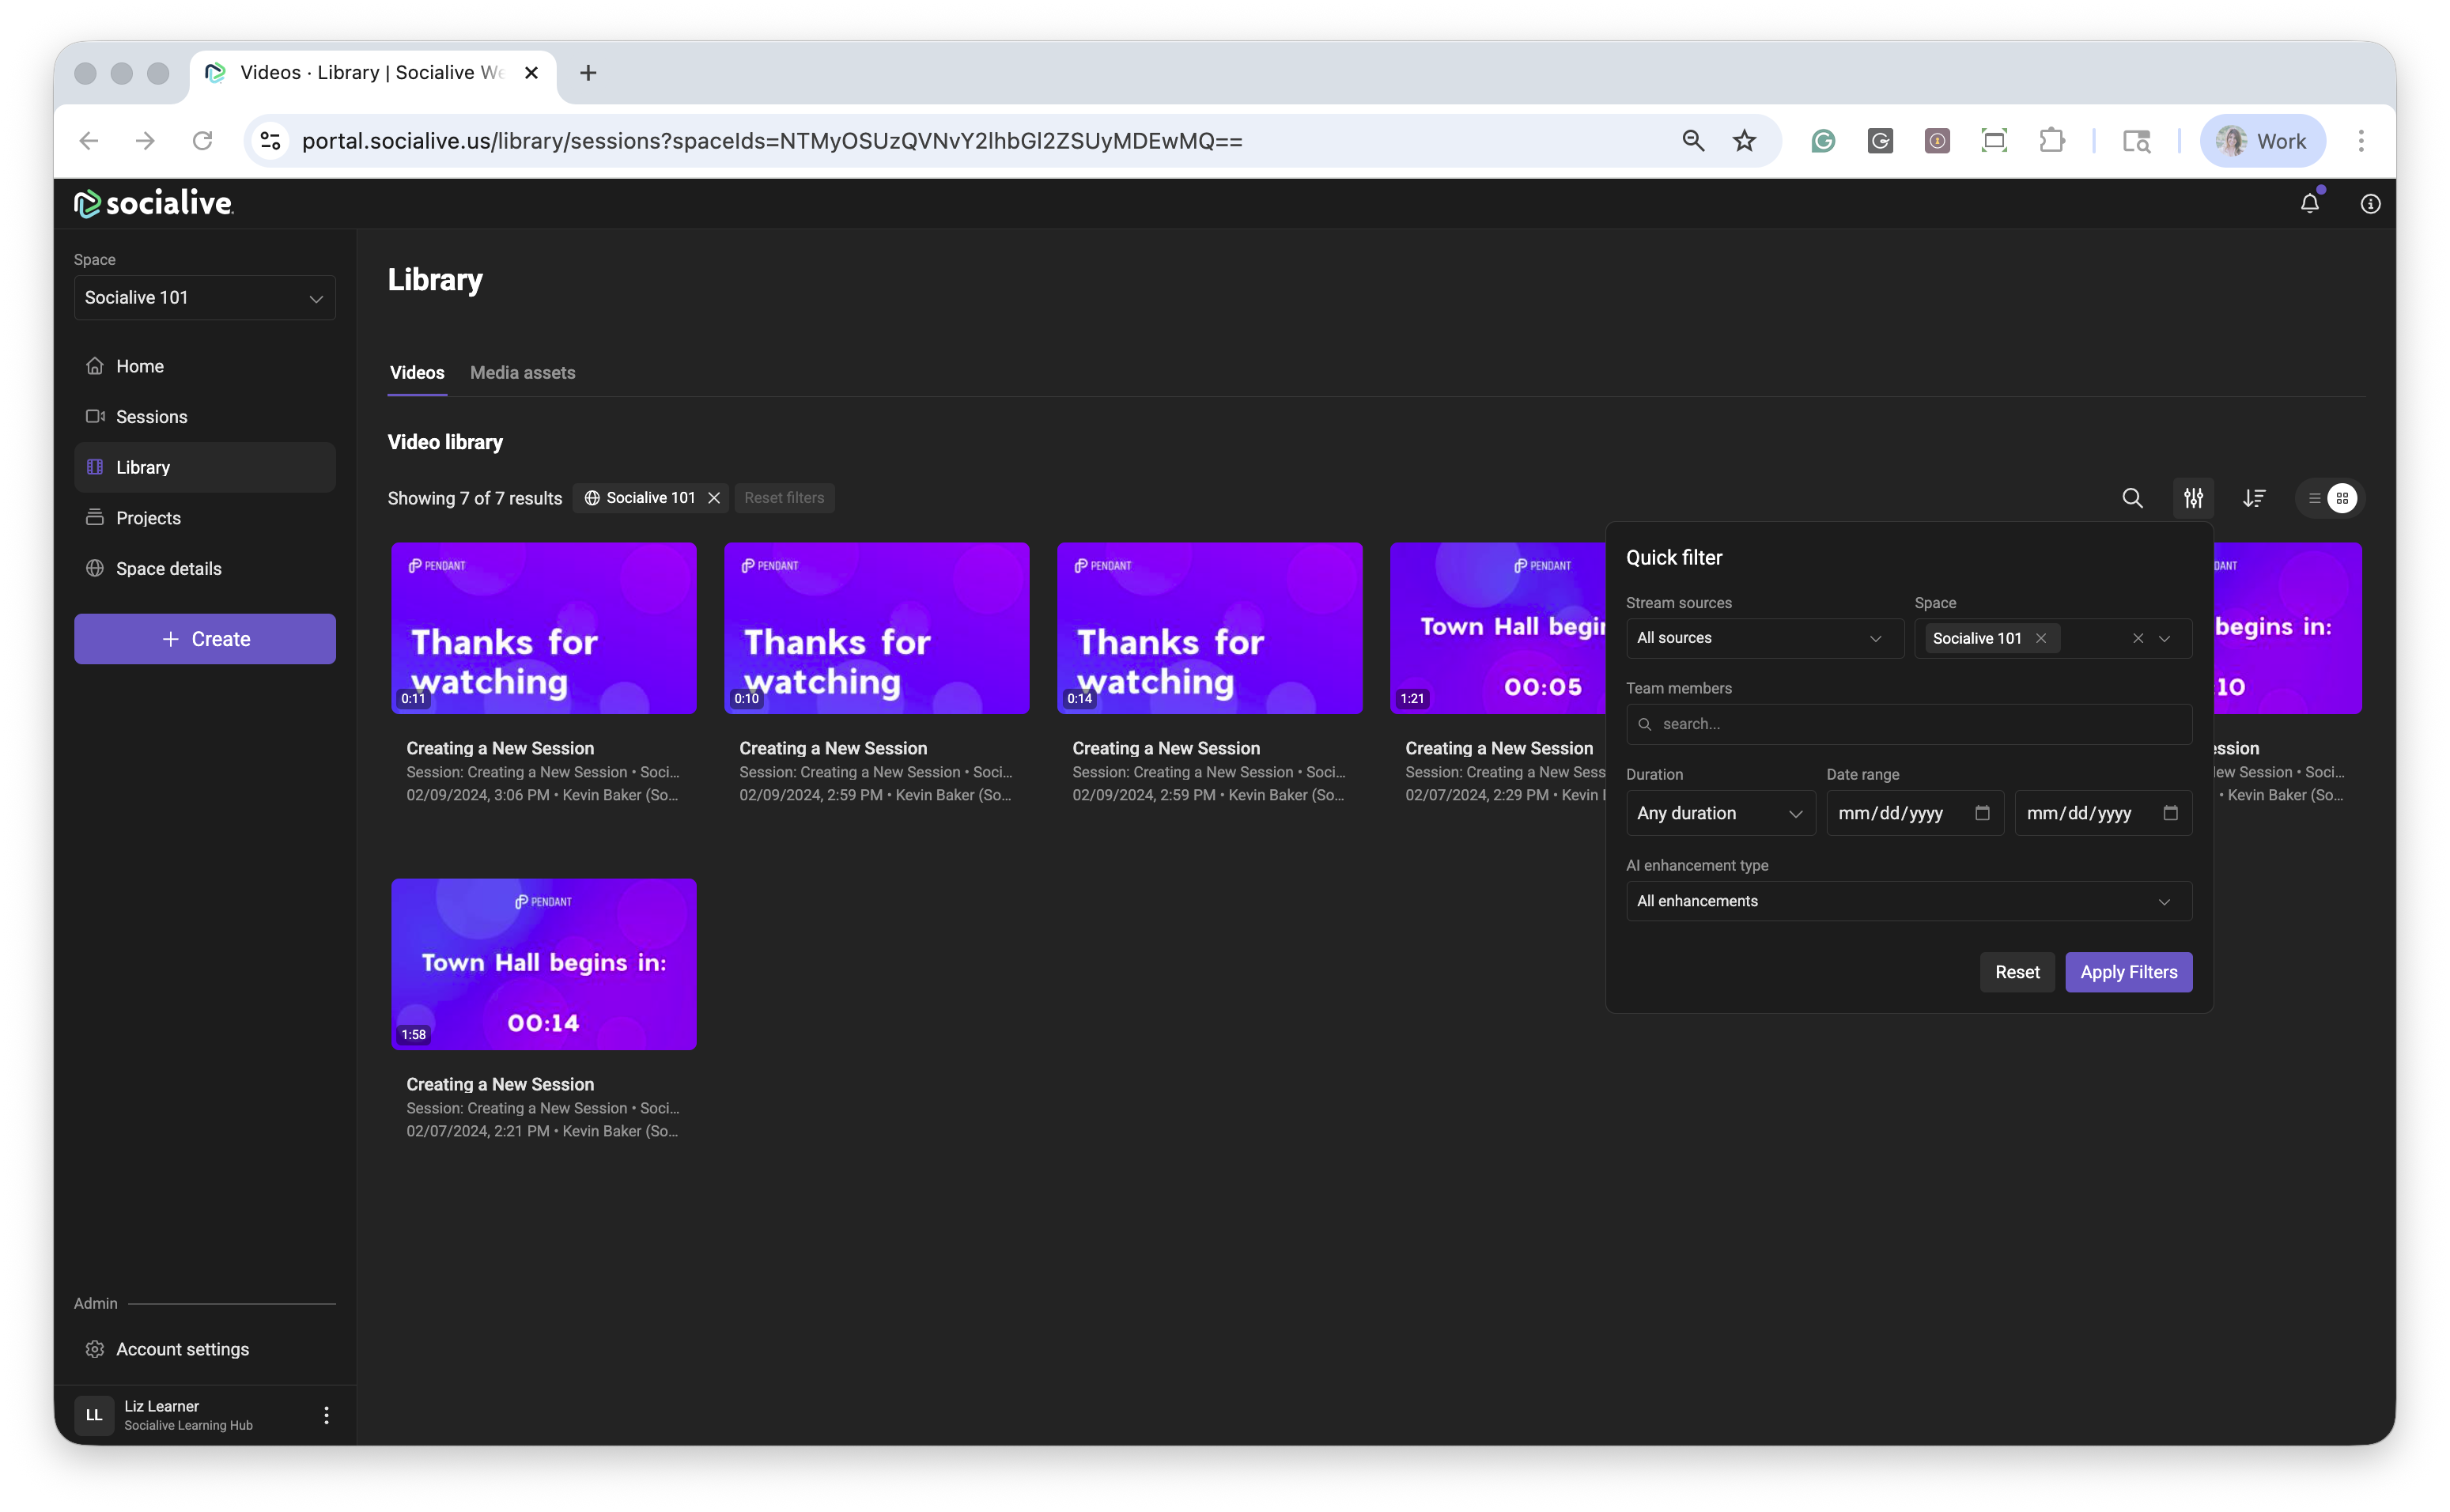Click the Apply Filters button
2450x1512 pixels.
point(2128,972)
